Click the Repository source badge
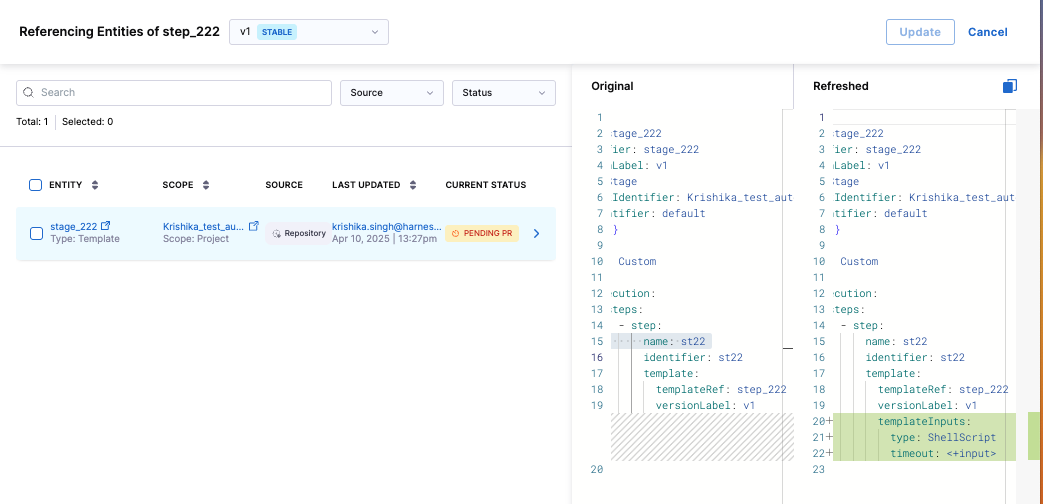The image size is (1043, 504). pos(297,234)
